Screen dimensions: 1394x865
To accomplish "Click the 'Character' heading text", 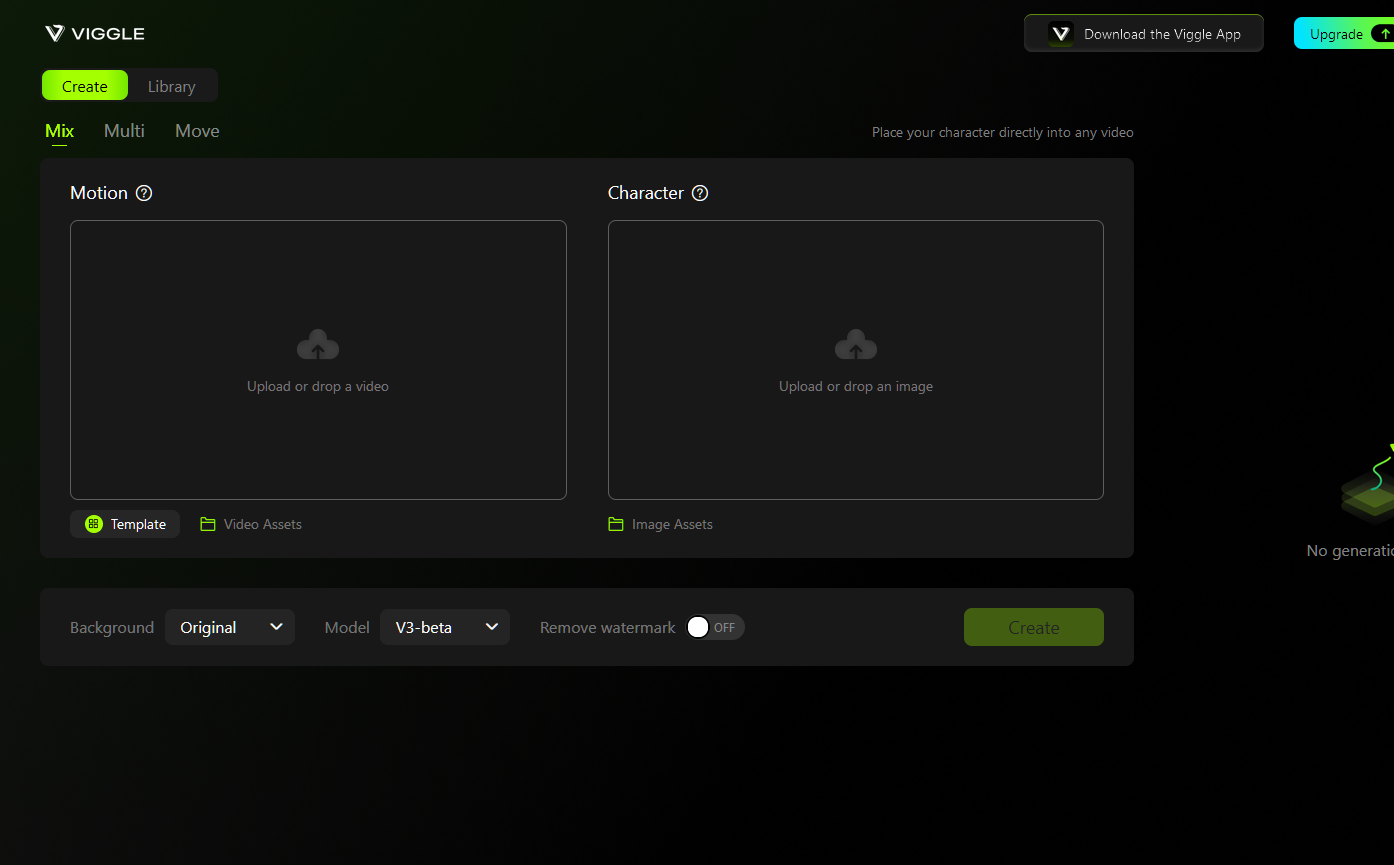I will coord(646,193).
